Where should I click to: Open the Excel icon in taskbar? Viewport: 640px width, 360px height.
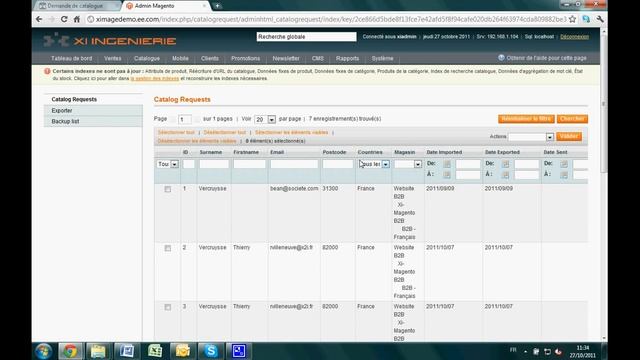(x=155, y=351)
